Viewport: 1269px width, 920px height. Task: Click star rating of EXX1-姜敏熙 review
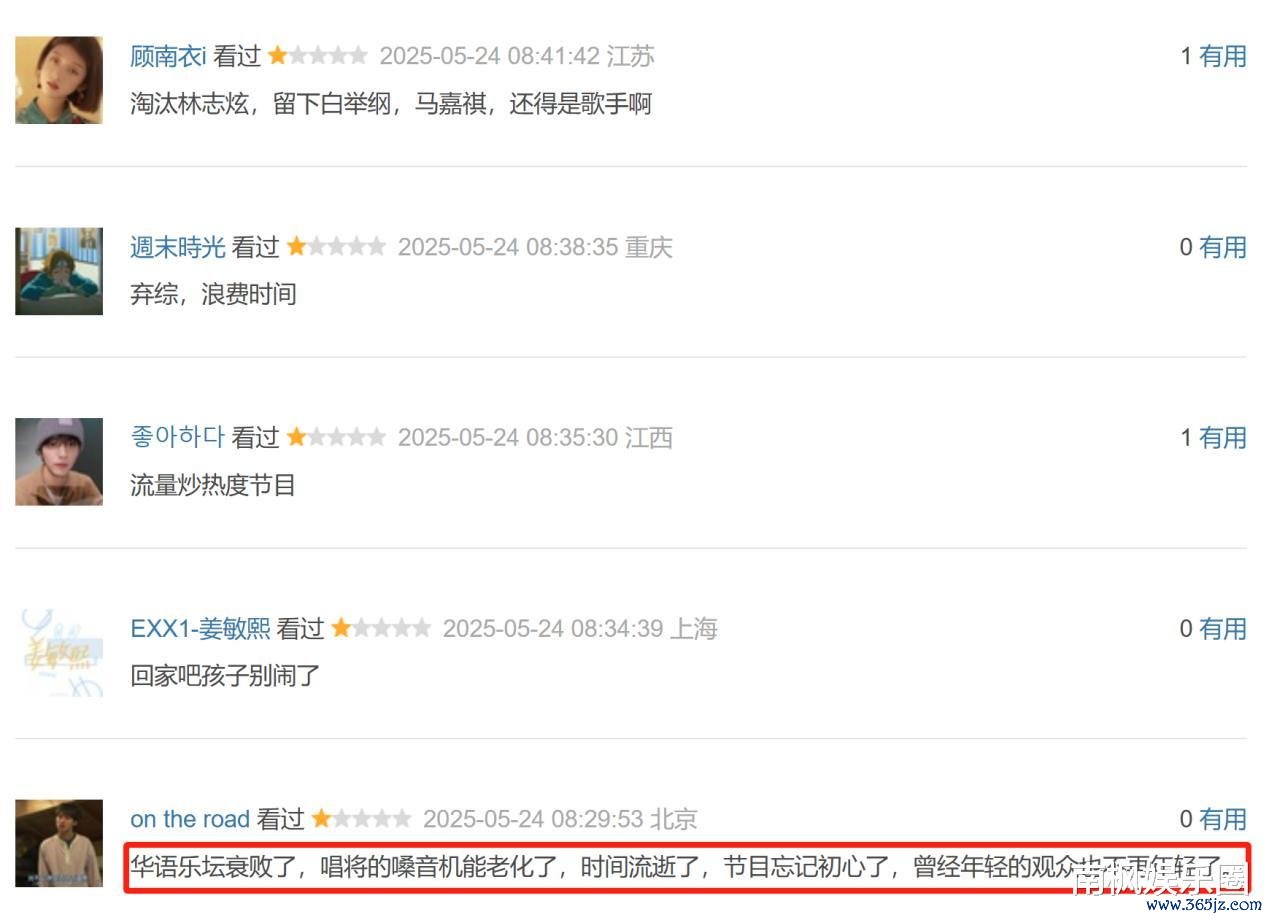pos(381,628)
